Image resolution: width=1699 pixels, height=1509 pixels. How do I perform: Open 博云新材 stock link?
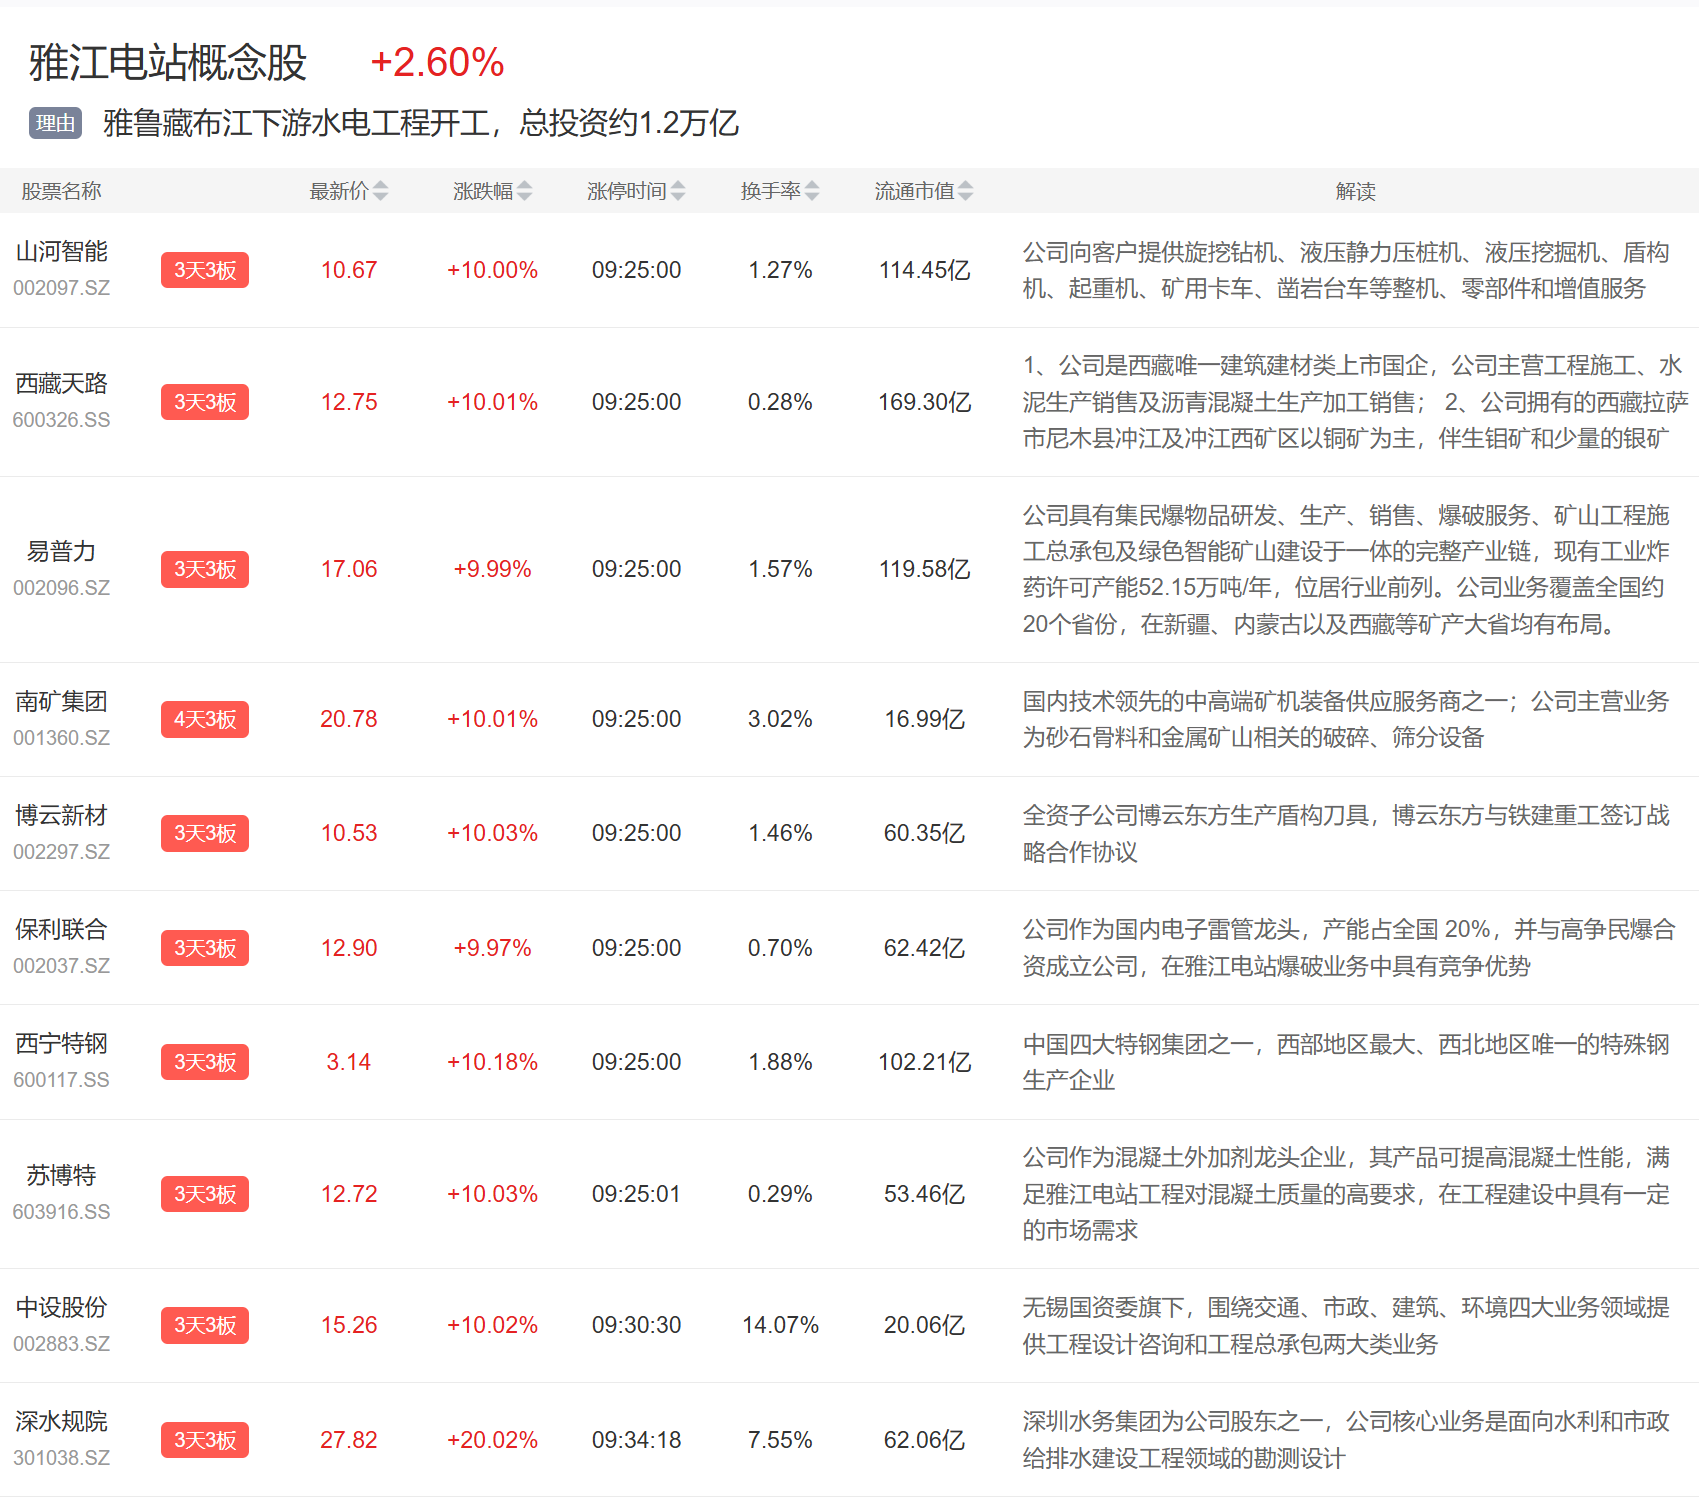point(61,816)
